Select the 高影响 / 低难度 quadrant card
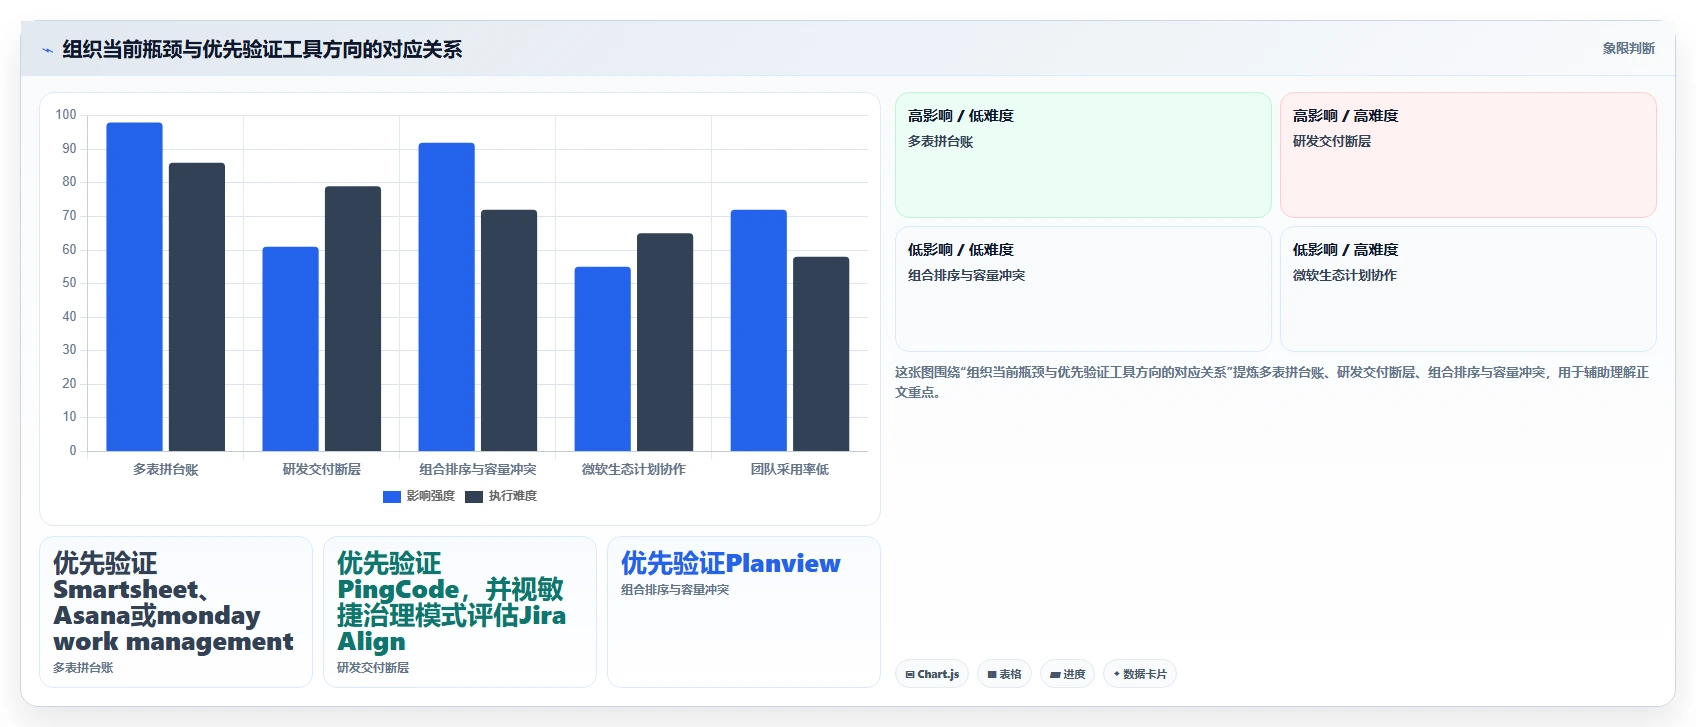The height and width of the screenshot is (727, 1696). [x=1083, y=155]
